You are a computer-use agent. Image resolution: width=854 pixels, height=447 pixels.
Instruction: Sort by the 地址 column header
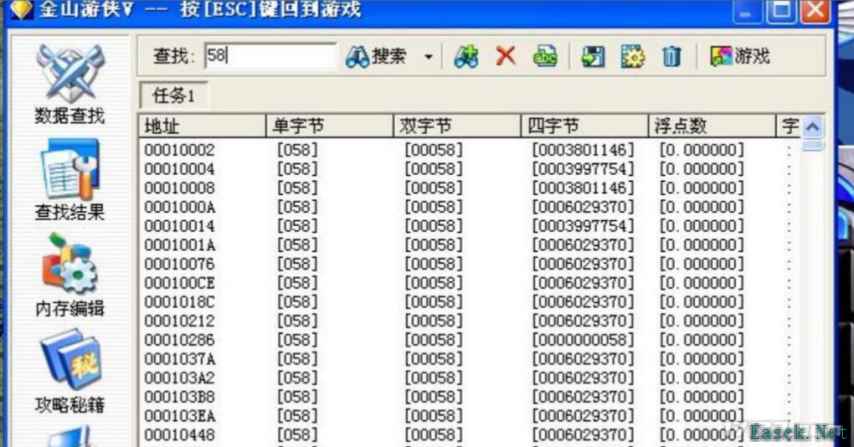point(202,126)
